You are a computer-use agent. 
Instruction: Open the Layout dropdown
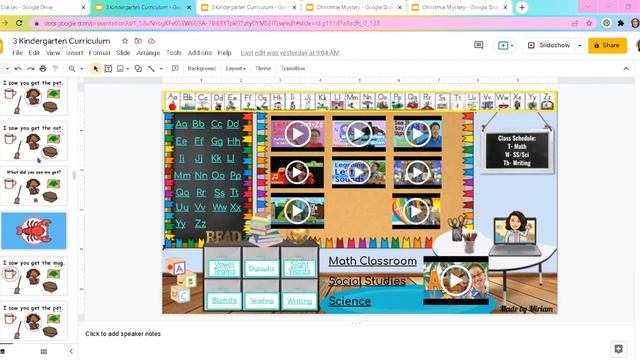[236, 69]
